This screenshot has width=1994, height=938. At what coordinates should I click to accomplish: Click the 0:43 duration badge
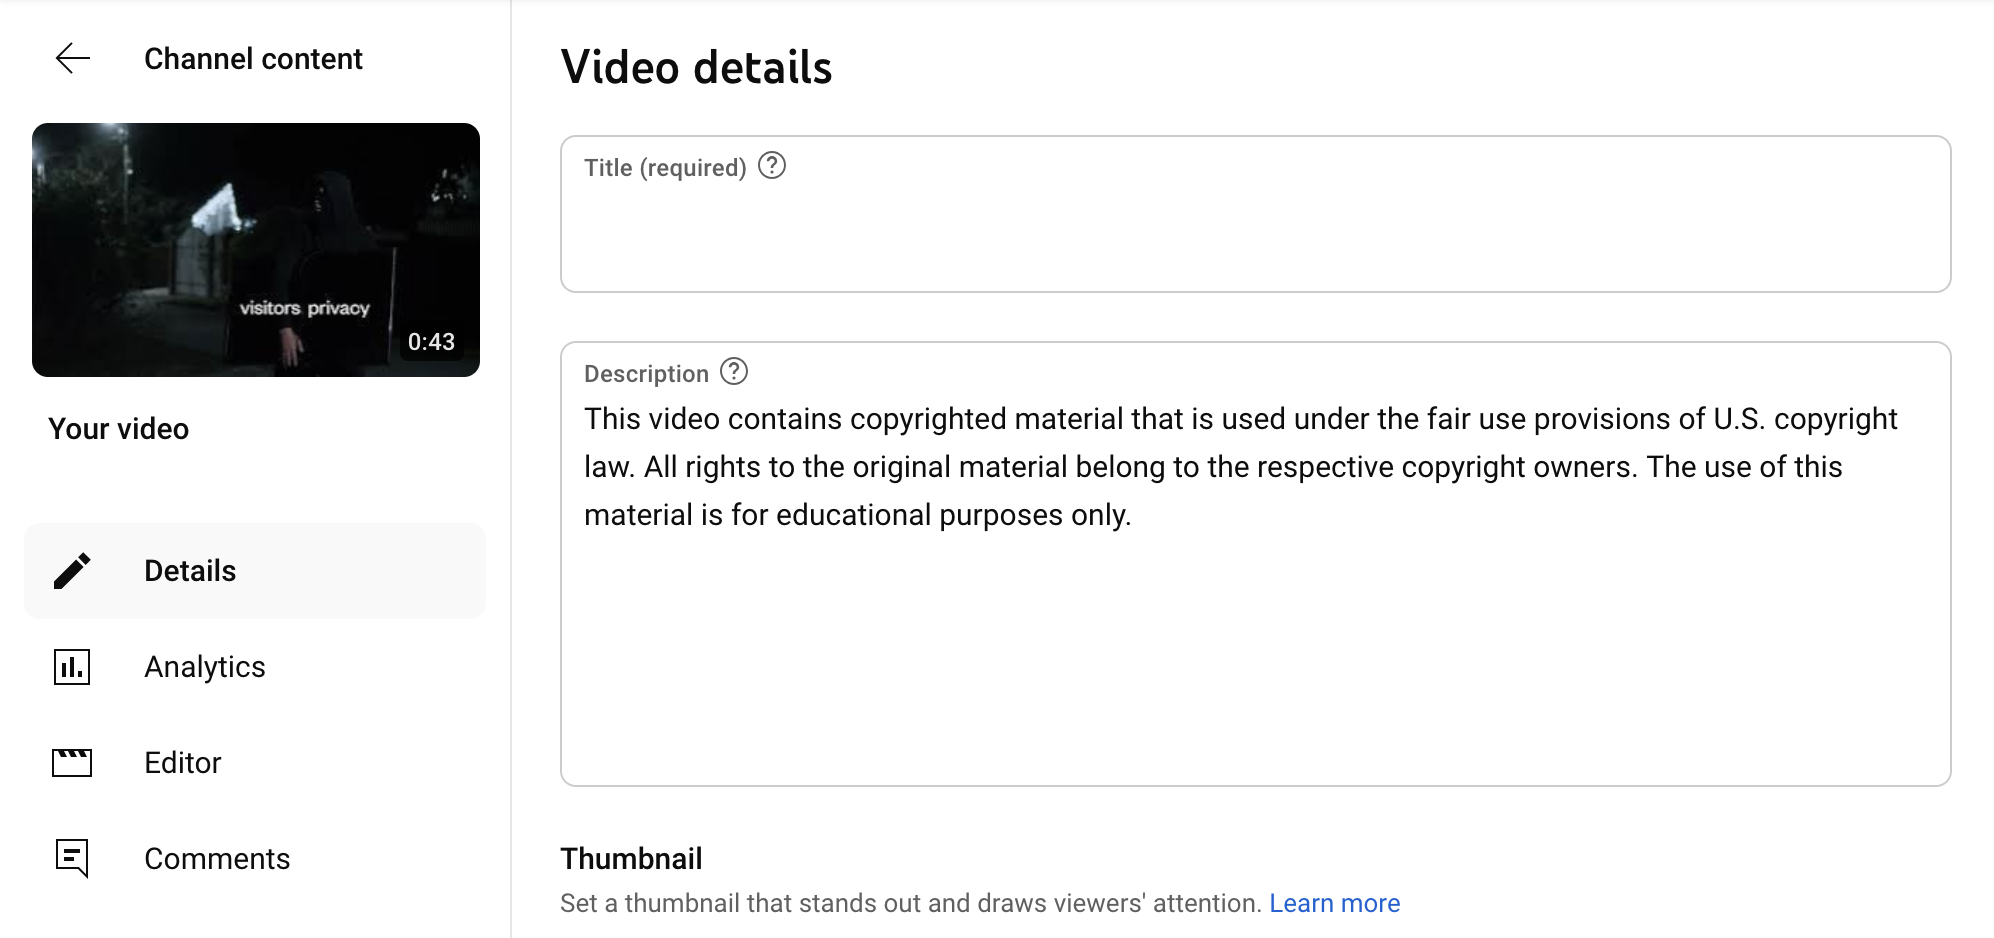tap(431, 342)
